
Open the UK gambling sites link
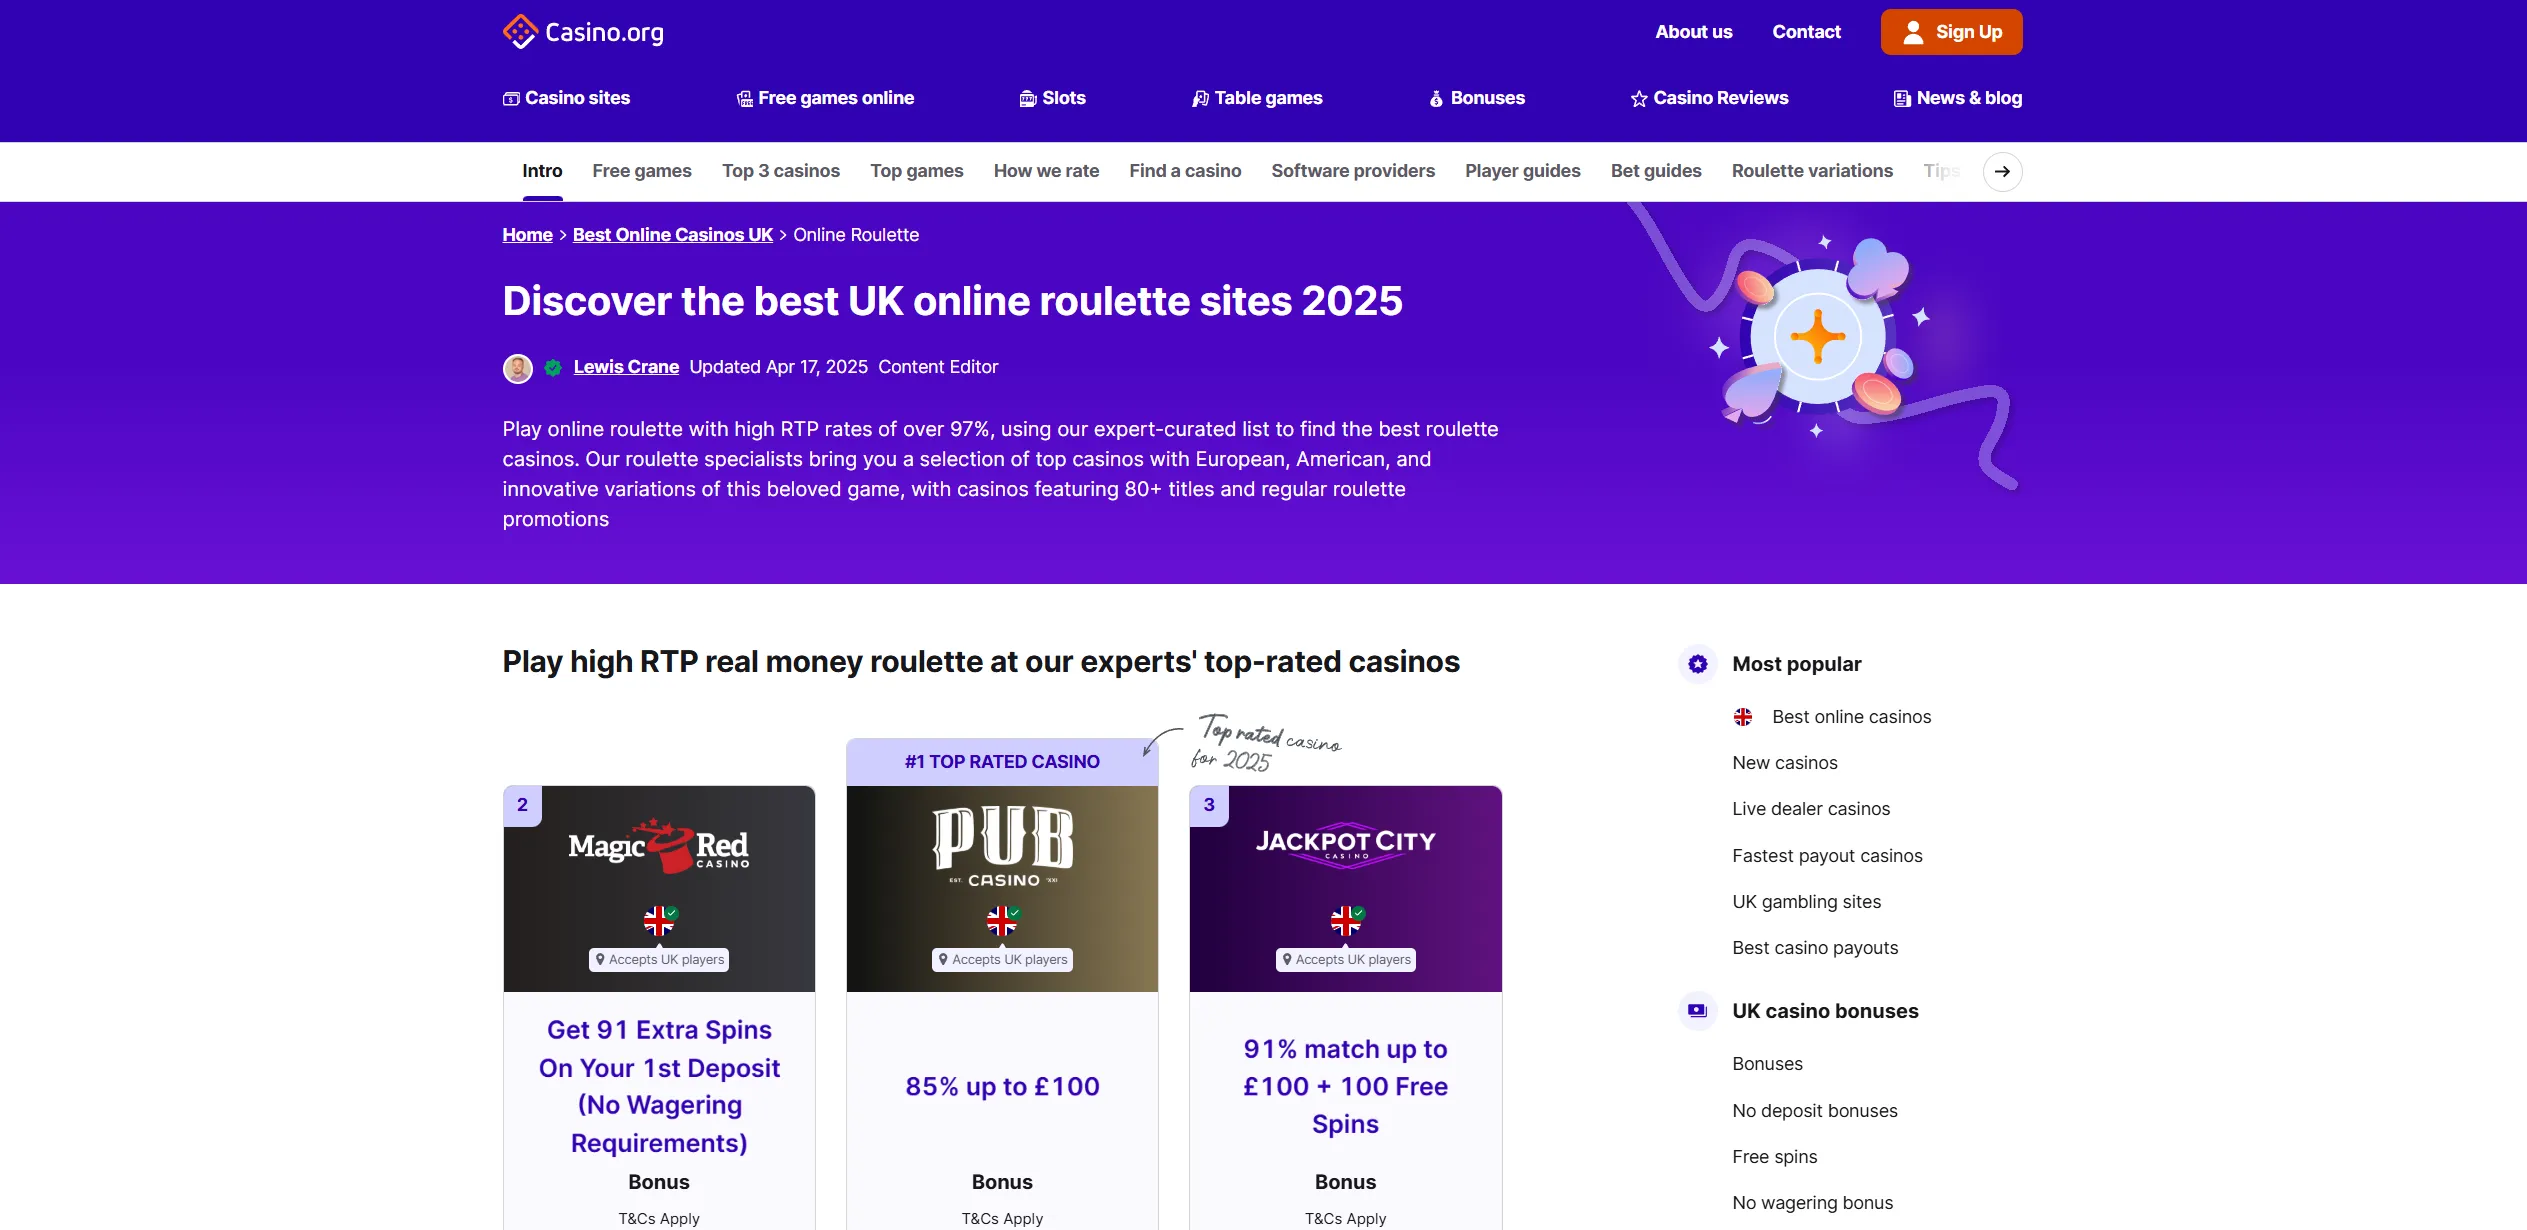point(1806,902)
